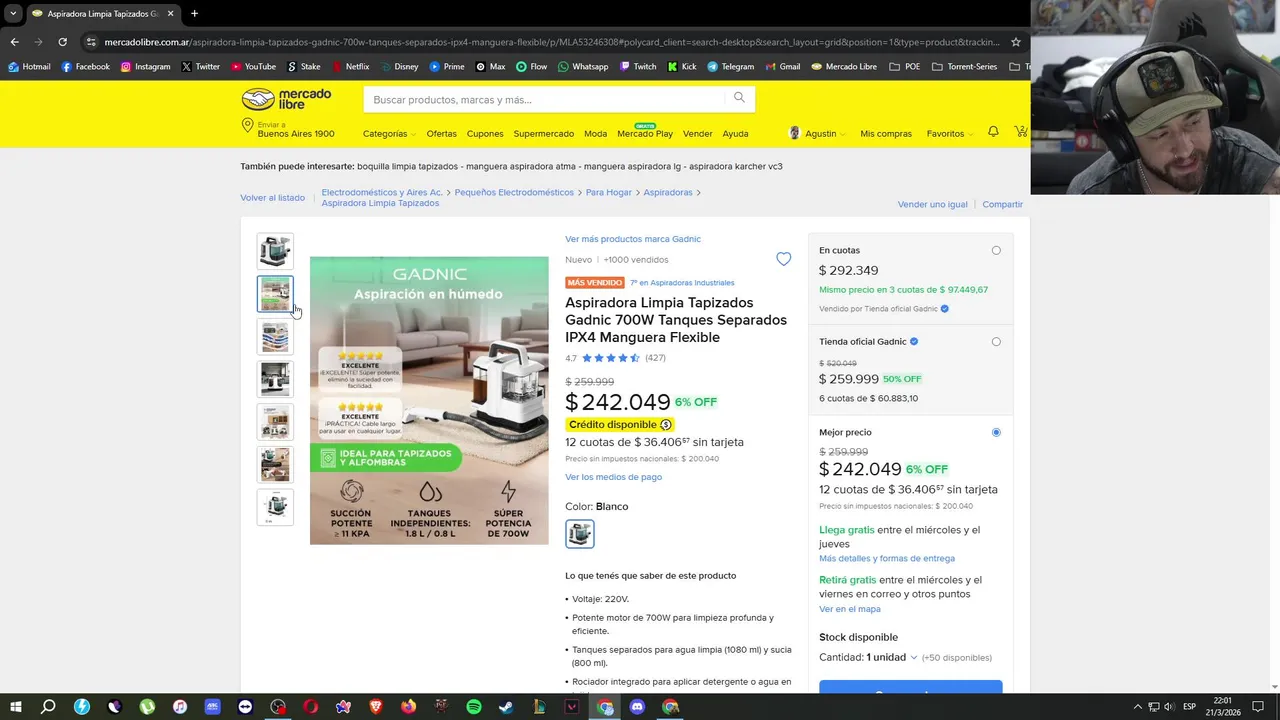Open the Twitch bookmark
The width and height of the screenshot is (1280, 720).
point(638,67)
